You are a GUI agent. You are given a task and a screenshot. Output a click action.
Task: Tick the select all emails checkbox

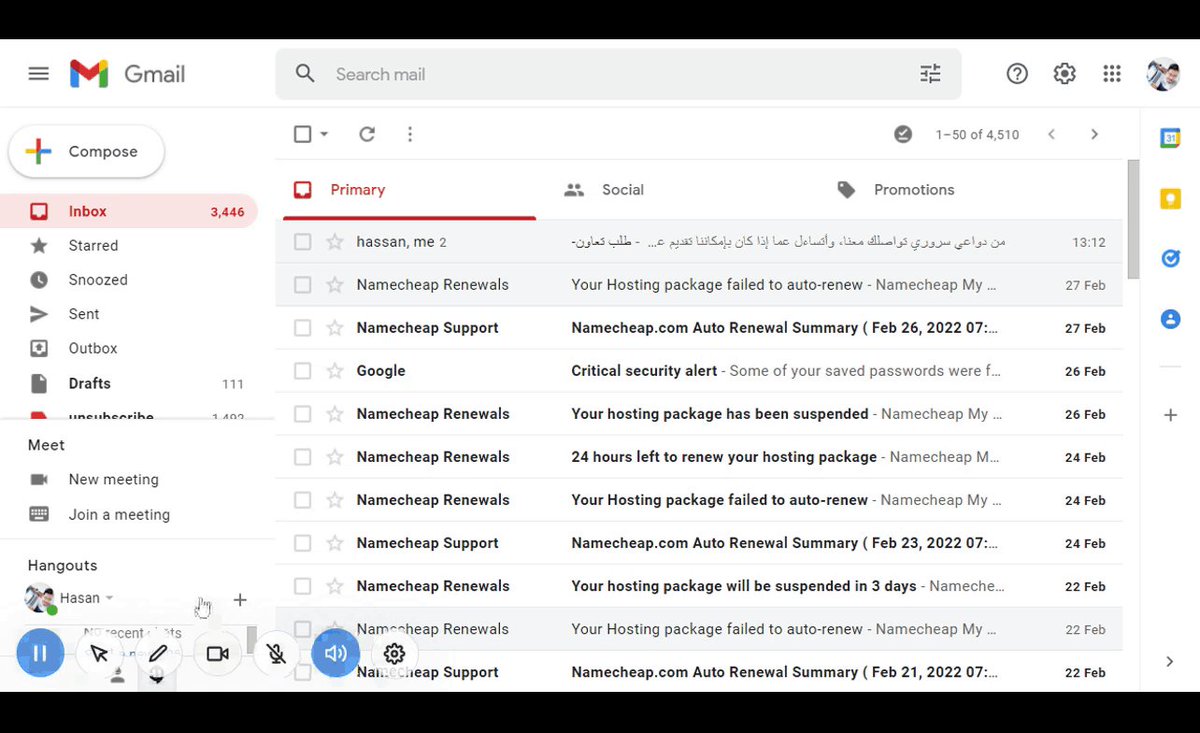tap(303, 134)
